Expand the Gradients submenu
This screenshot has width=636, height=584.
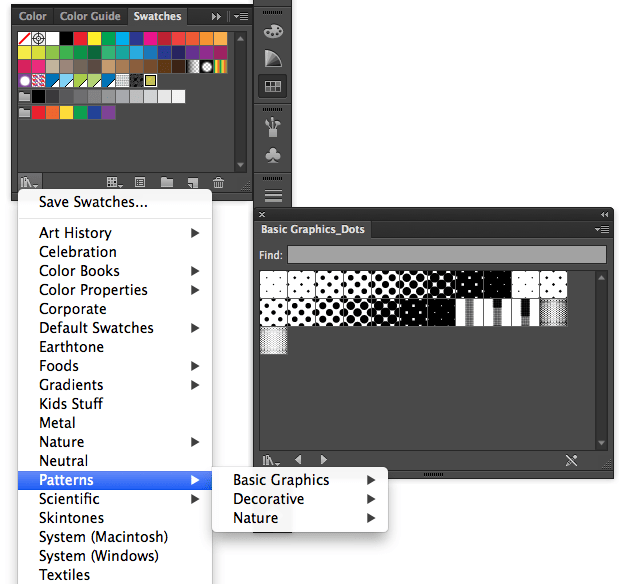click(x=115, y=385)
